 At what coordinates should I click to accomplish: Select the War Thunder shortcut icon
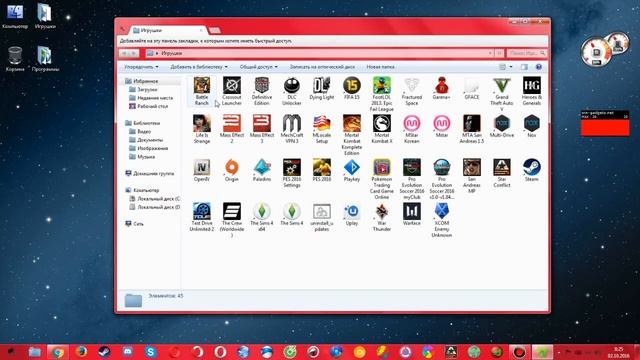point(382,217)
